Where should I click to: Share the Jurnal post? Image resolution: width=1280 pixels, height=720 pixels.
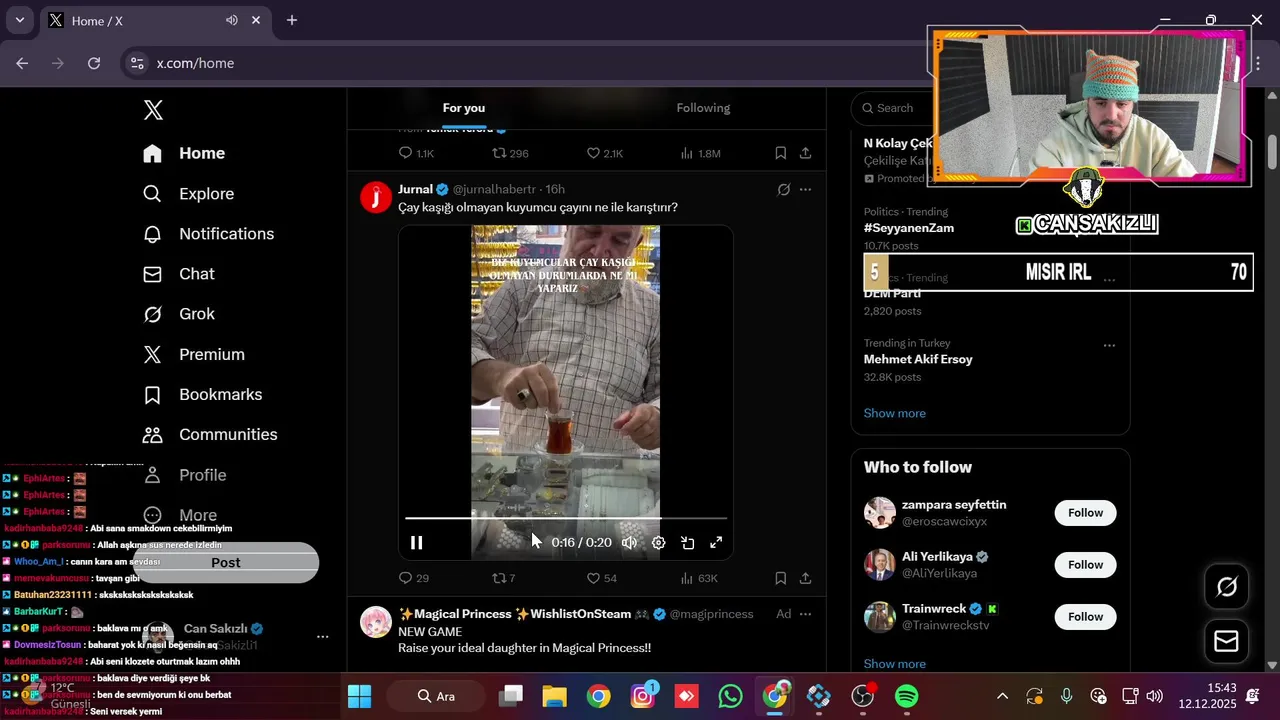[805, 578]
